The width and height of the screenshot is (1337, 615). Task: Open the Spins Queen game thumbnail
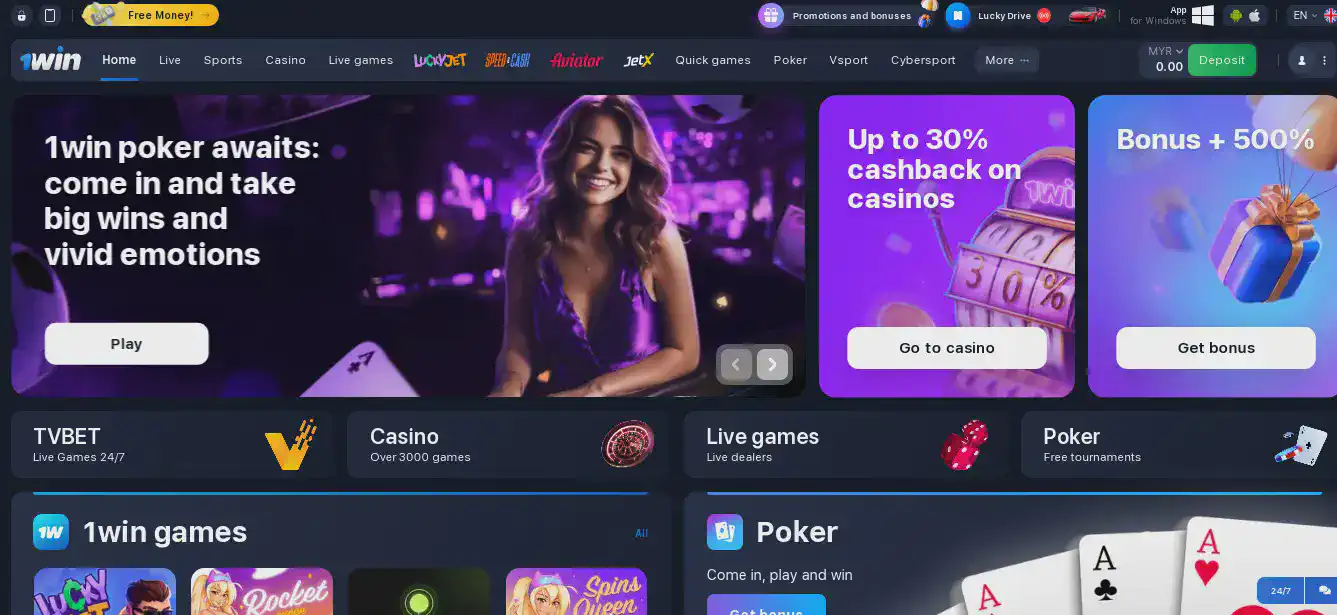(x=576, y=592)
